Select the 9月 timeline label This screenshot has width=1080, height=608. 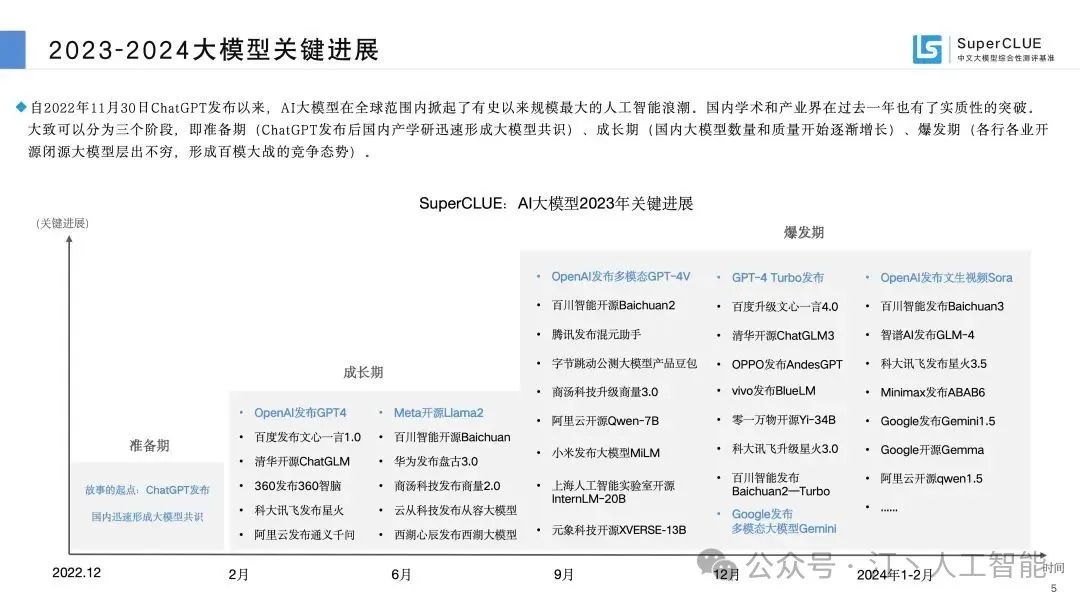564,575
